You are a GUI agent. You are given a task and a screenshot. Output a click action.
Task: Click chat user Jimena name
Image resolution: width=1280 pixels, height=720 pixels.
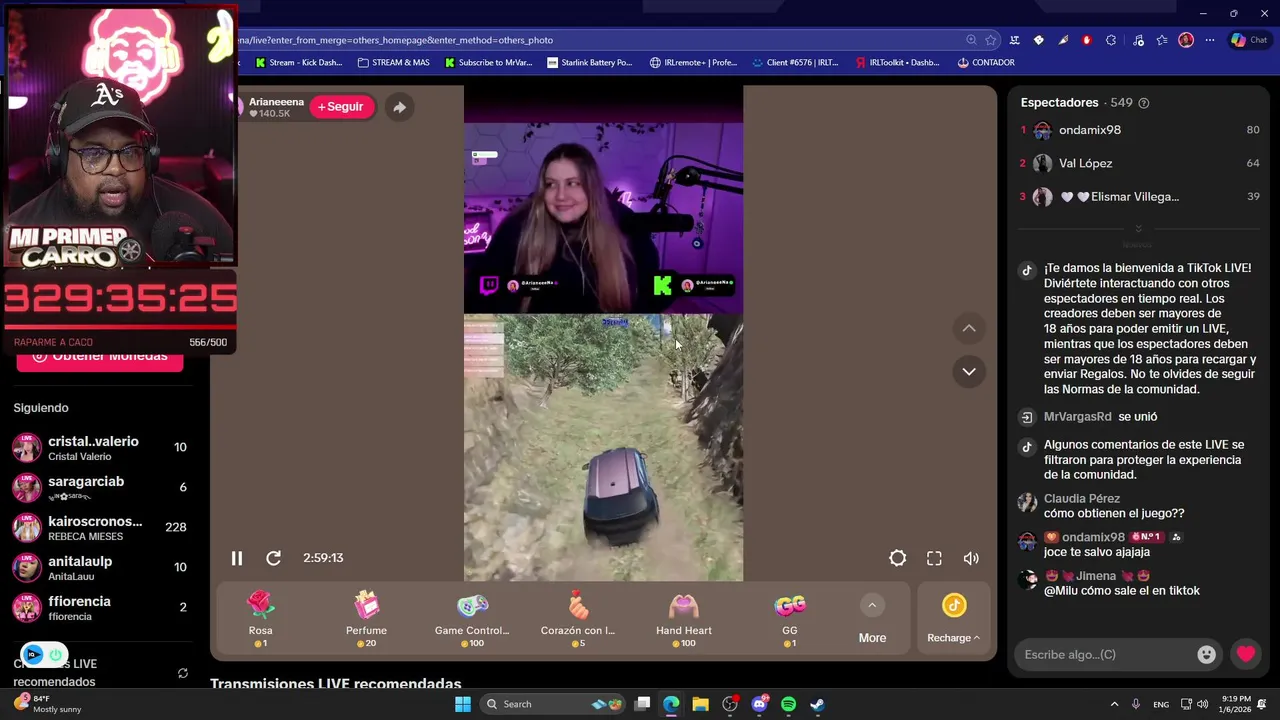(x=1096, y=576)
